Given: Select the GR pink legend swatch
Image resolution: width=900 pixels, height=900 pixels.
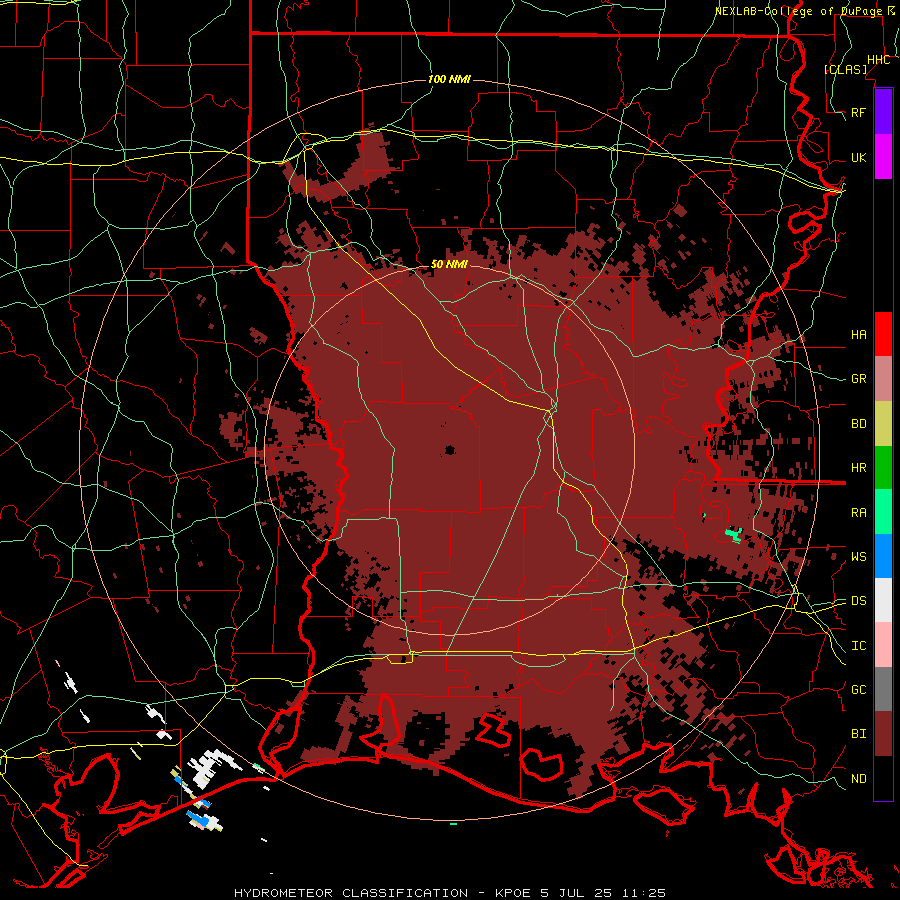Looking at the screenshot, I should [883, 379].
